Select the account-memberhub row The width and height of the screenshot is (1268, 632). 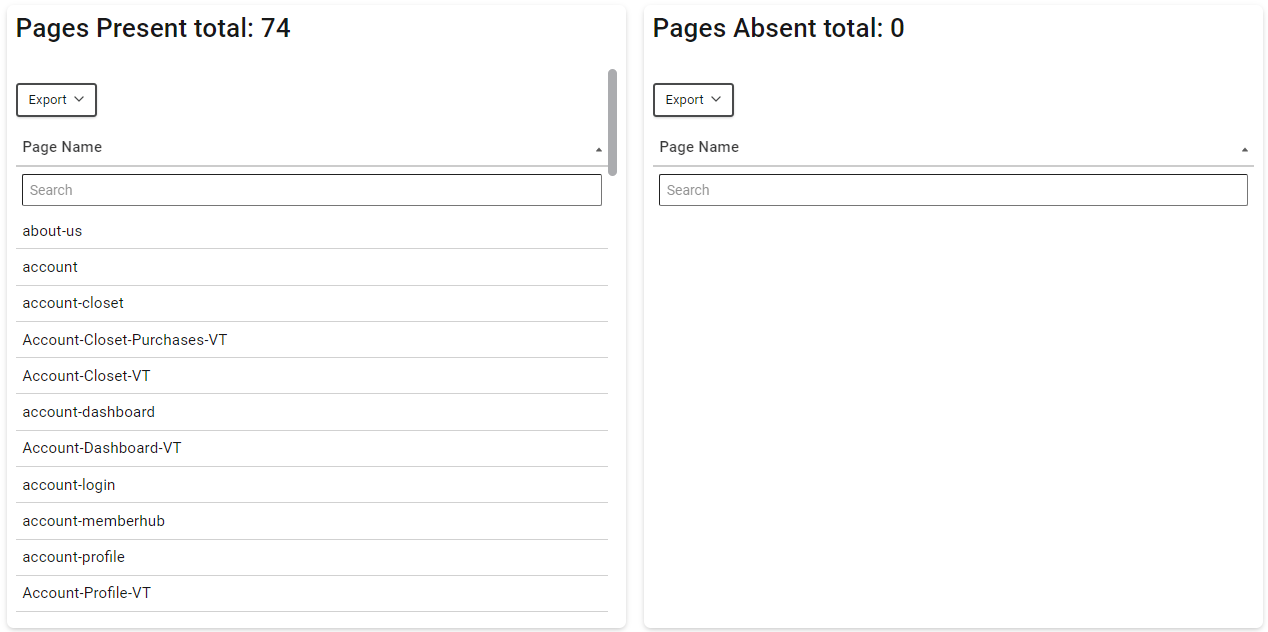pyautogui.click(x=312, y=521)
